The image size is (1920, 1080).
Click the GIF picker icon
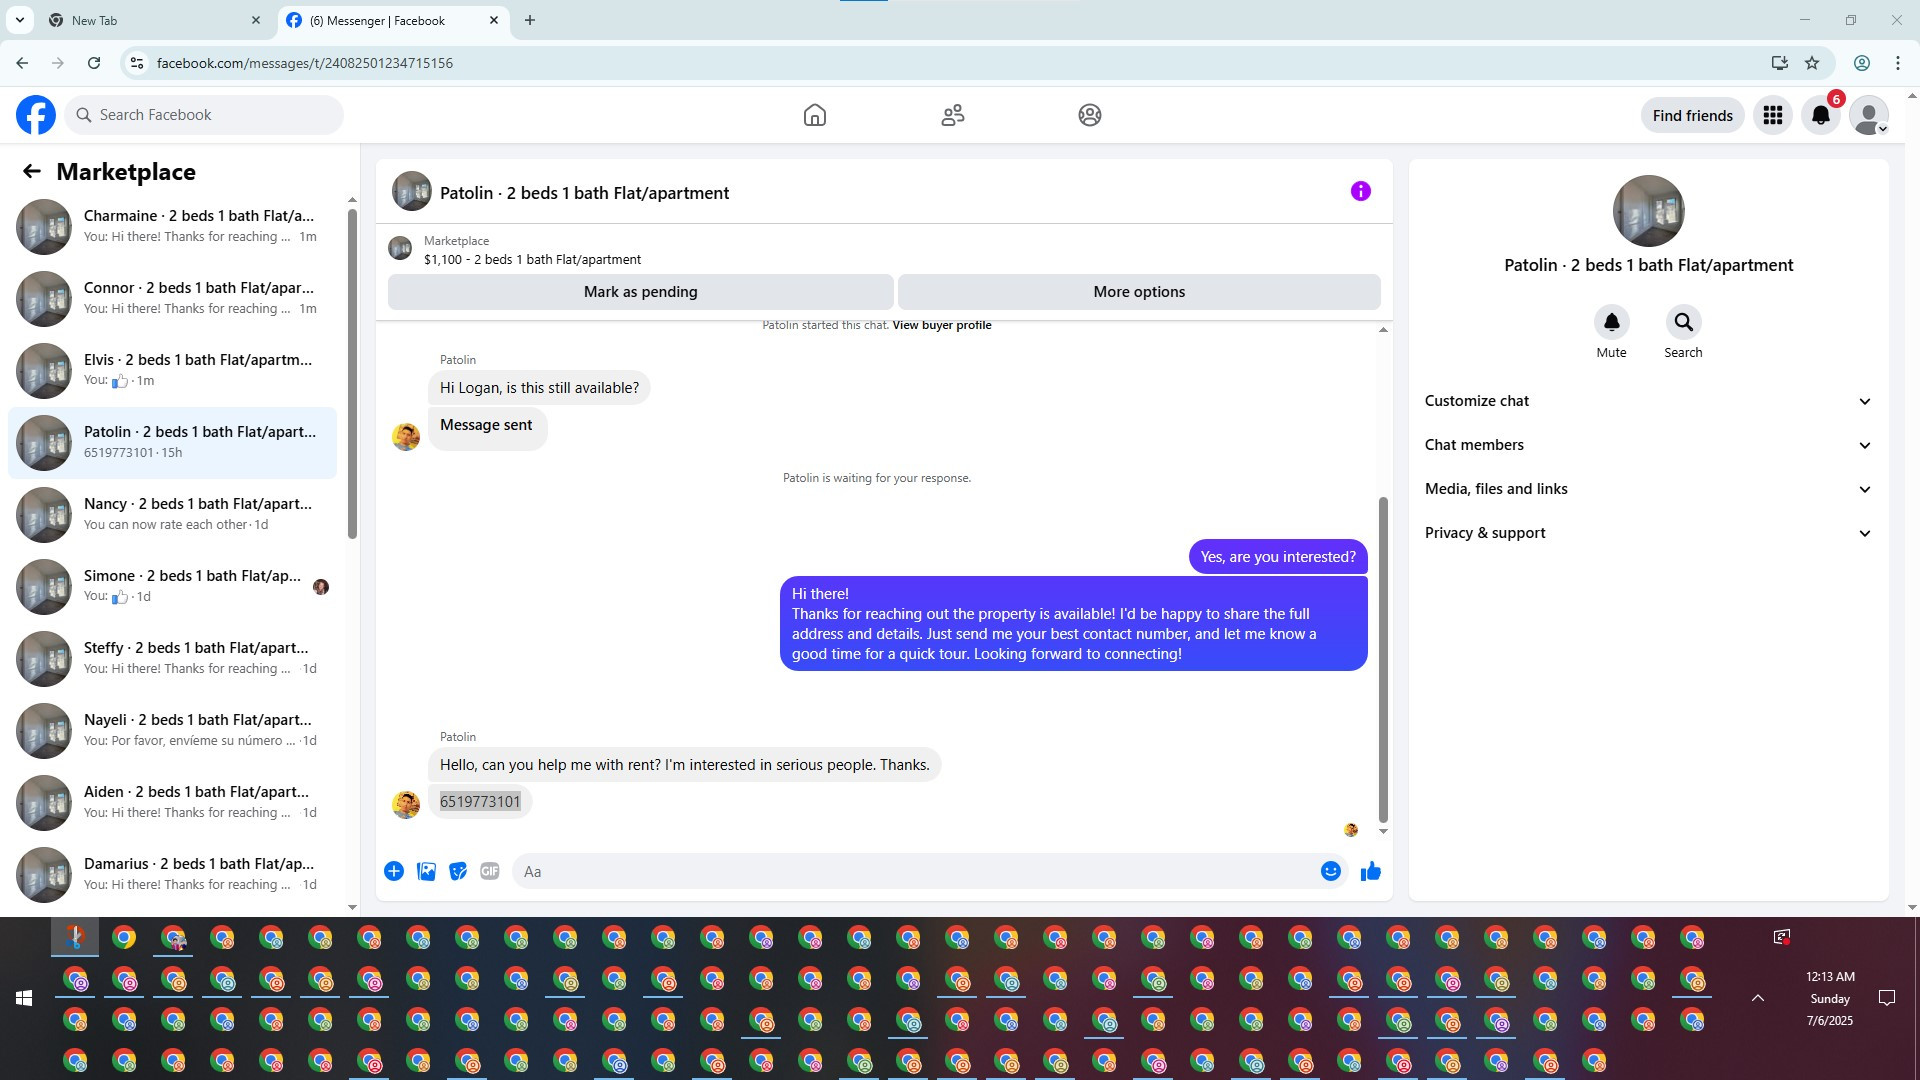[489, 871]
